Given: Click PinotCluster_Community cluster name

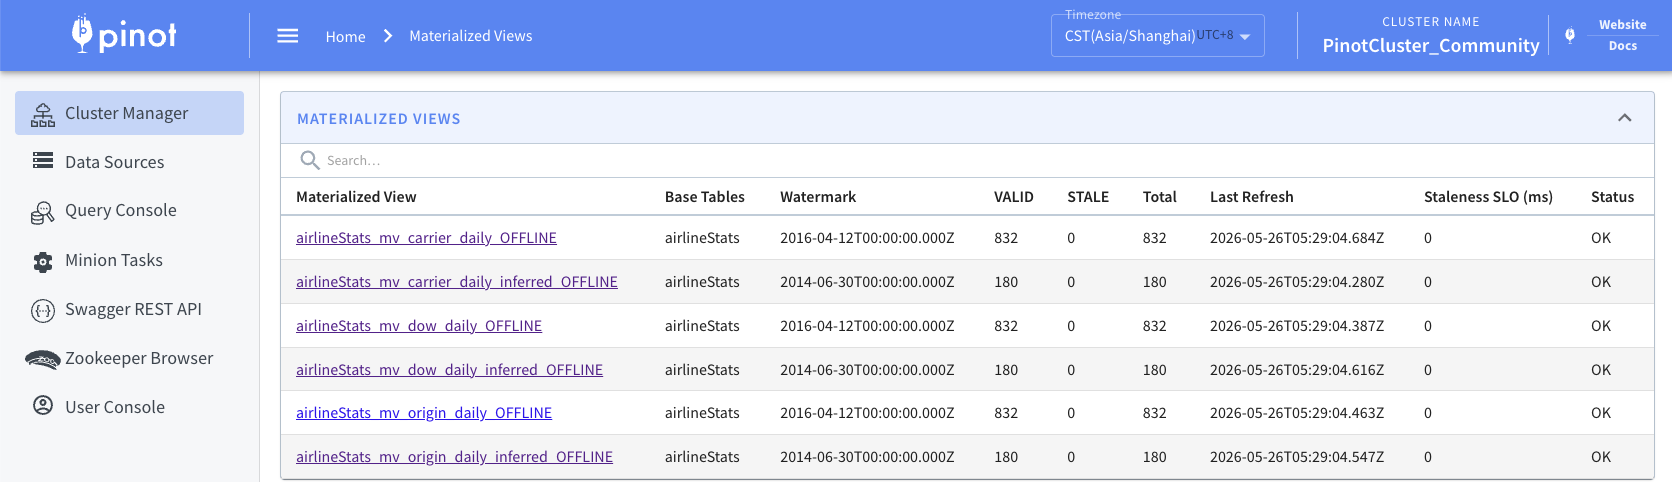Looking at the screenshot, I should 1431,45.
